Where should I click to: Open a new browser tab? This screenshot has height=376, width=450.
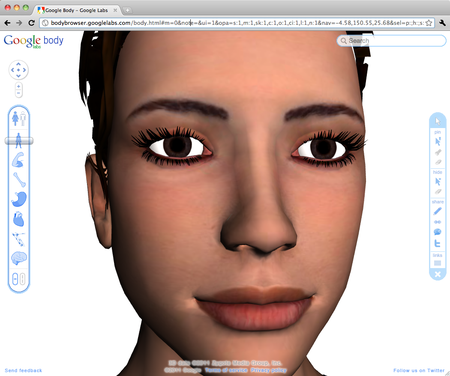click(x=127, y=11)
